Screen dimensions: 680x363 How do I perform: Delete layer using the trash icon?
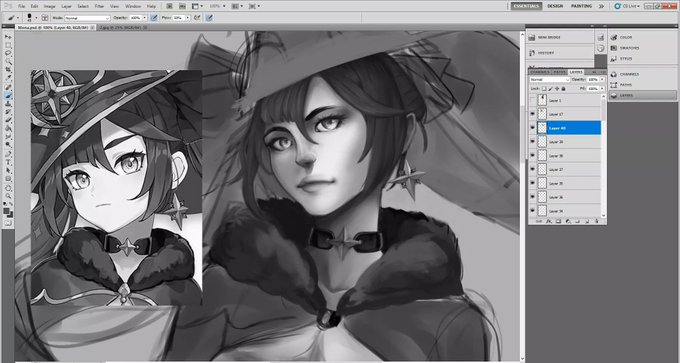click(x=597, y=221)
